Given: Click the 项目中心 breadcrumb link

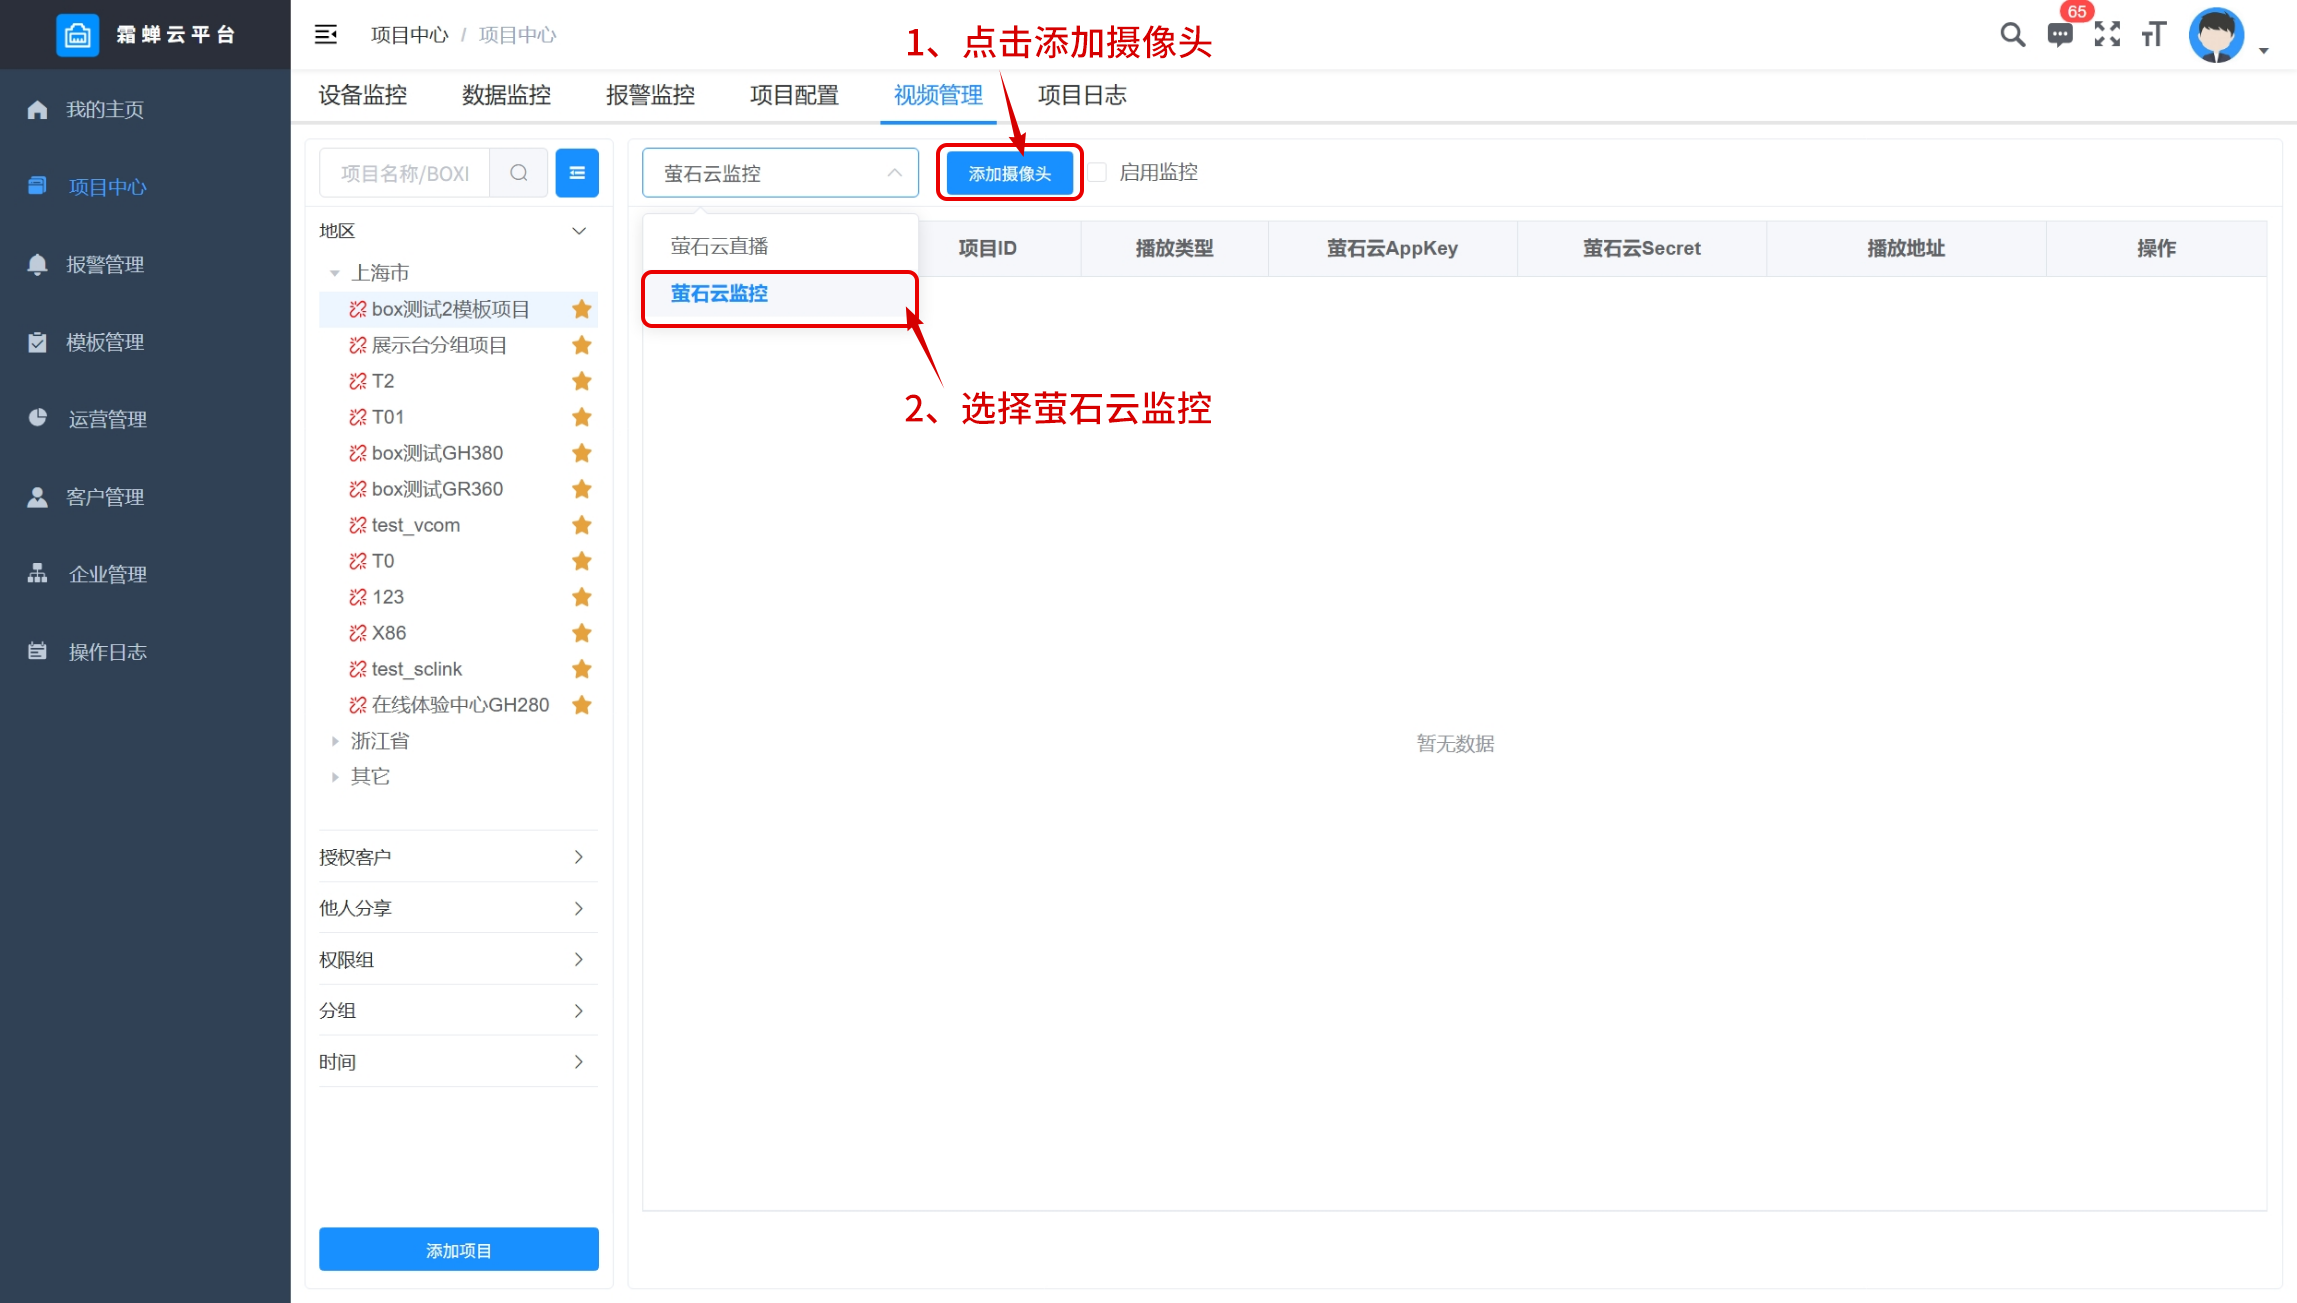Looking at the screenshot, I should point(410,35).
